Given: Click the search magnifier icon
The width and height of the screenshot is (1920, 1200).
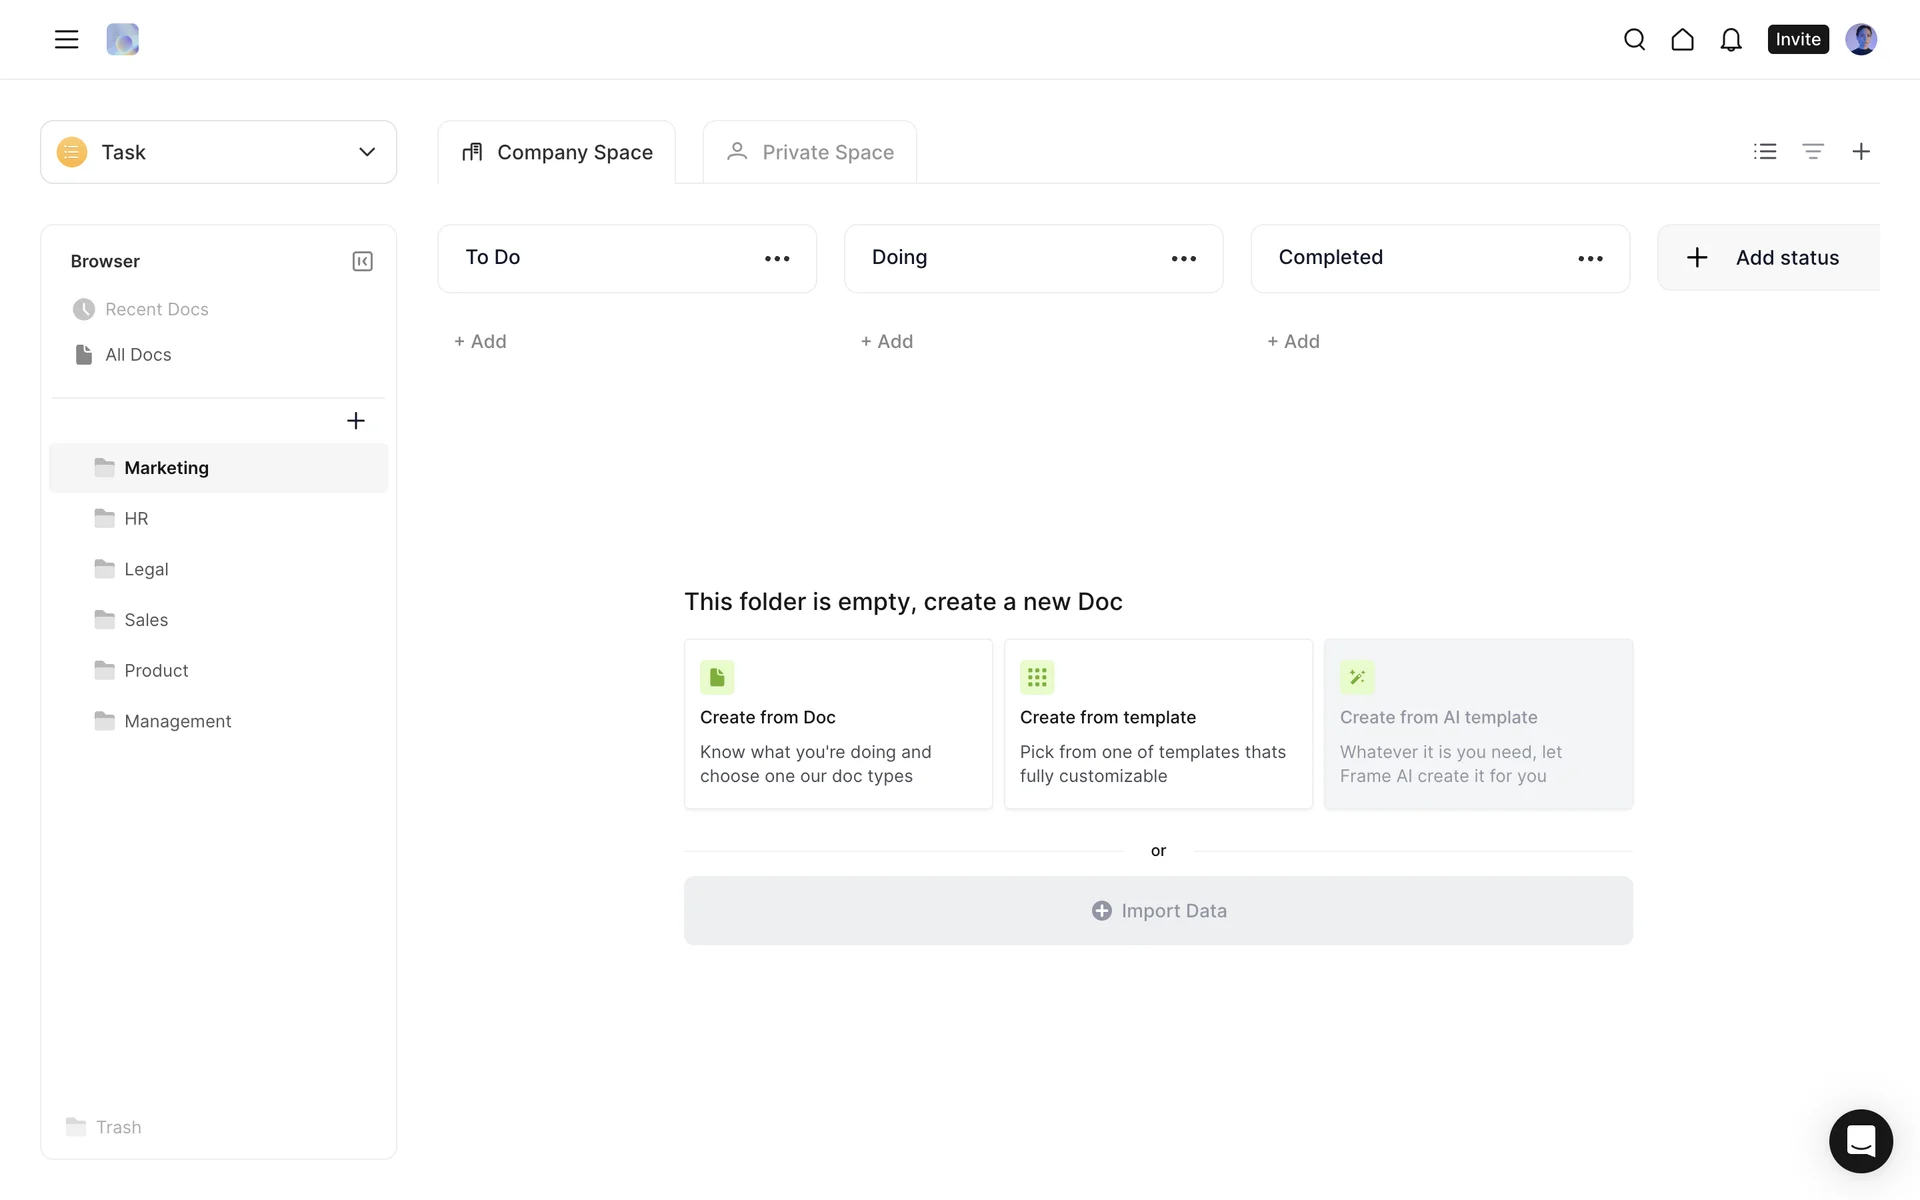Looking at the screenshot, I should click(1634, 39).
